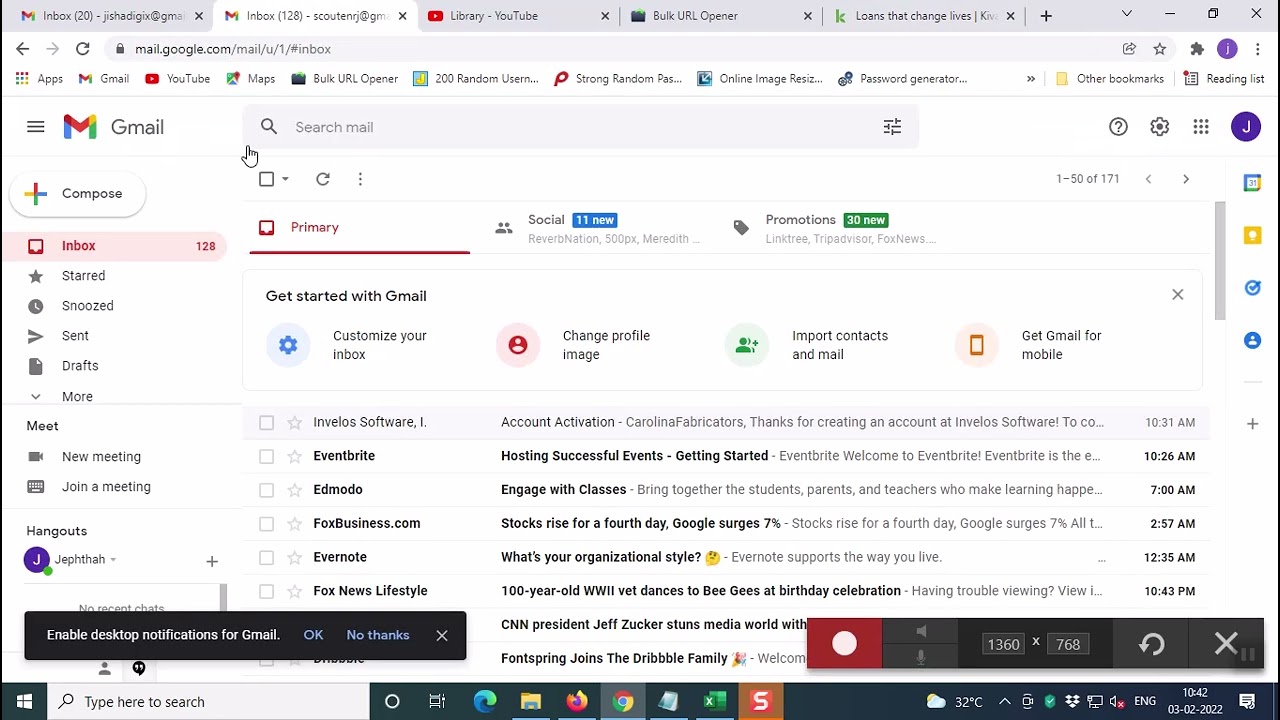This screenshot has width=1280, height=720.
Task: Expand the hidden bookmarks chevron
Action: point(1031,79)
